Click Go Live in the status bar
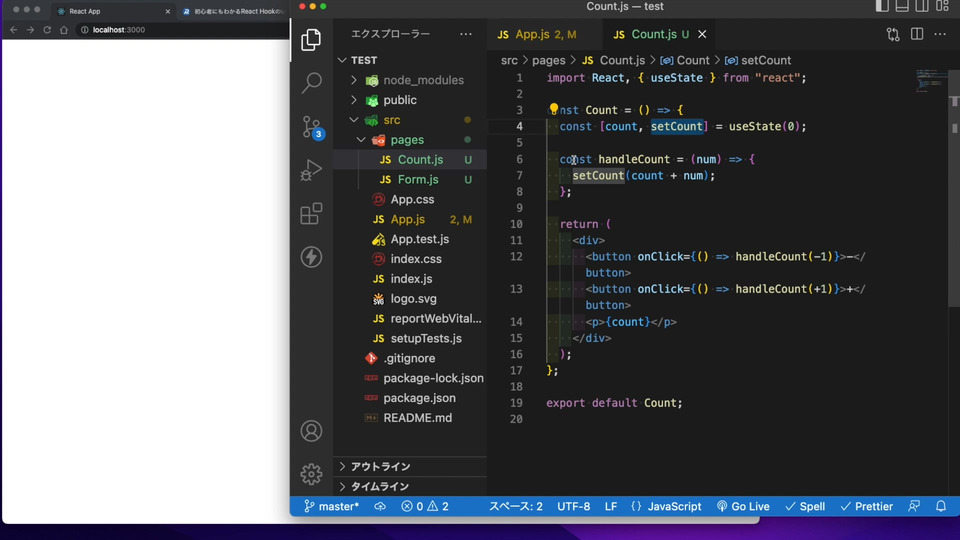The image size is (960, 540). (742, 506)
